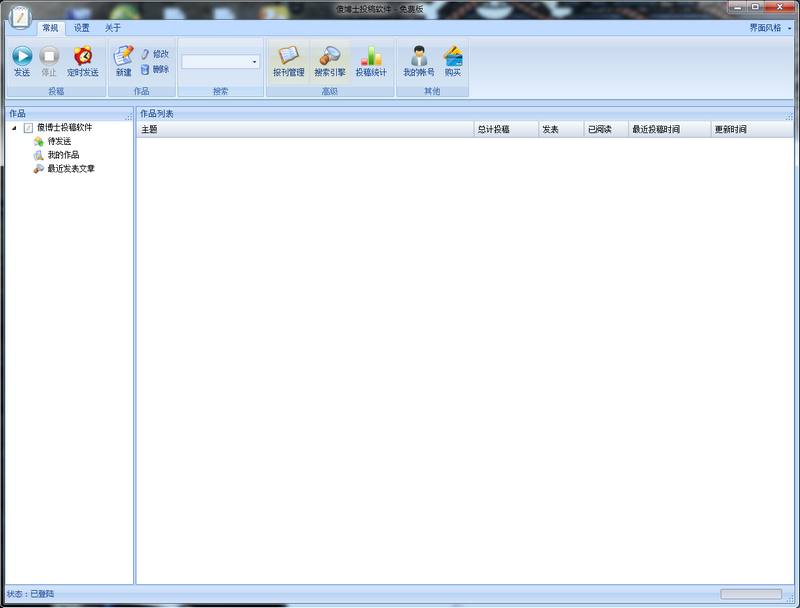The height and width of the screenshot is (608, 800).
Task: Select 最近发表文章 tree item
Action: point(71,169)
